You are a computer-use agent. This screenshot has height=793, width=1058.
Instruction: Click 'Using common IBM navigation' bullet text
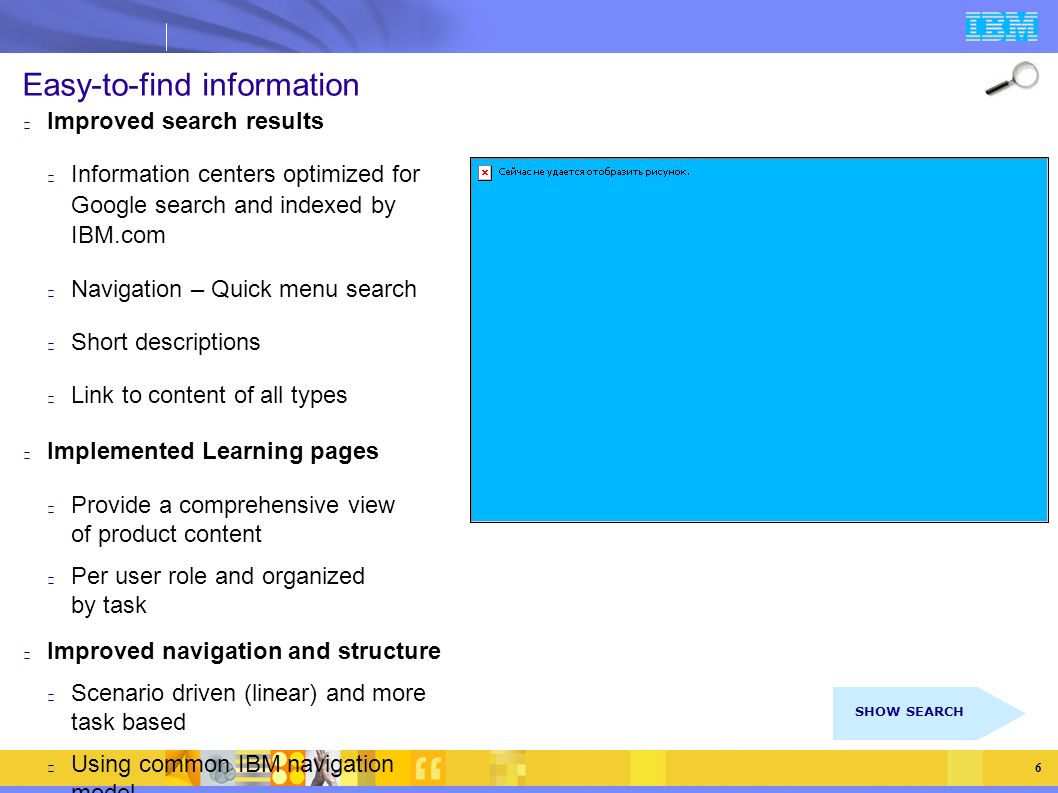232,764
